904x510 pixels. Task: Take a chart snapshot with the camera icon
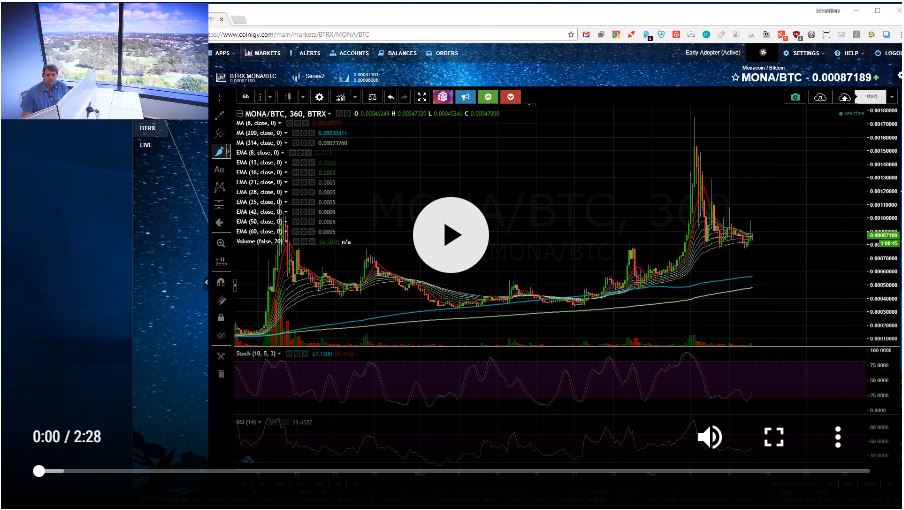pos(796,97)
